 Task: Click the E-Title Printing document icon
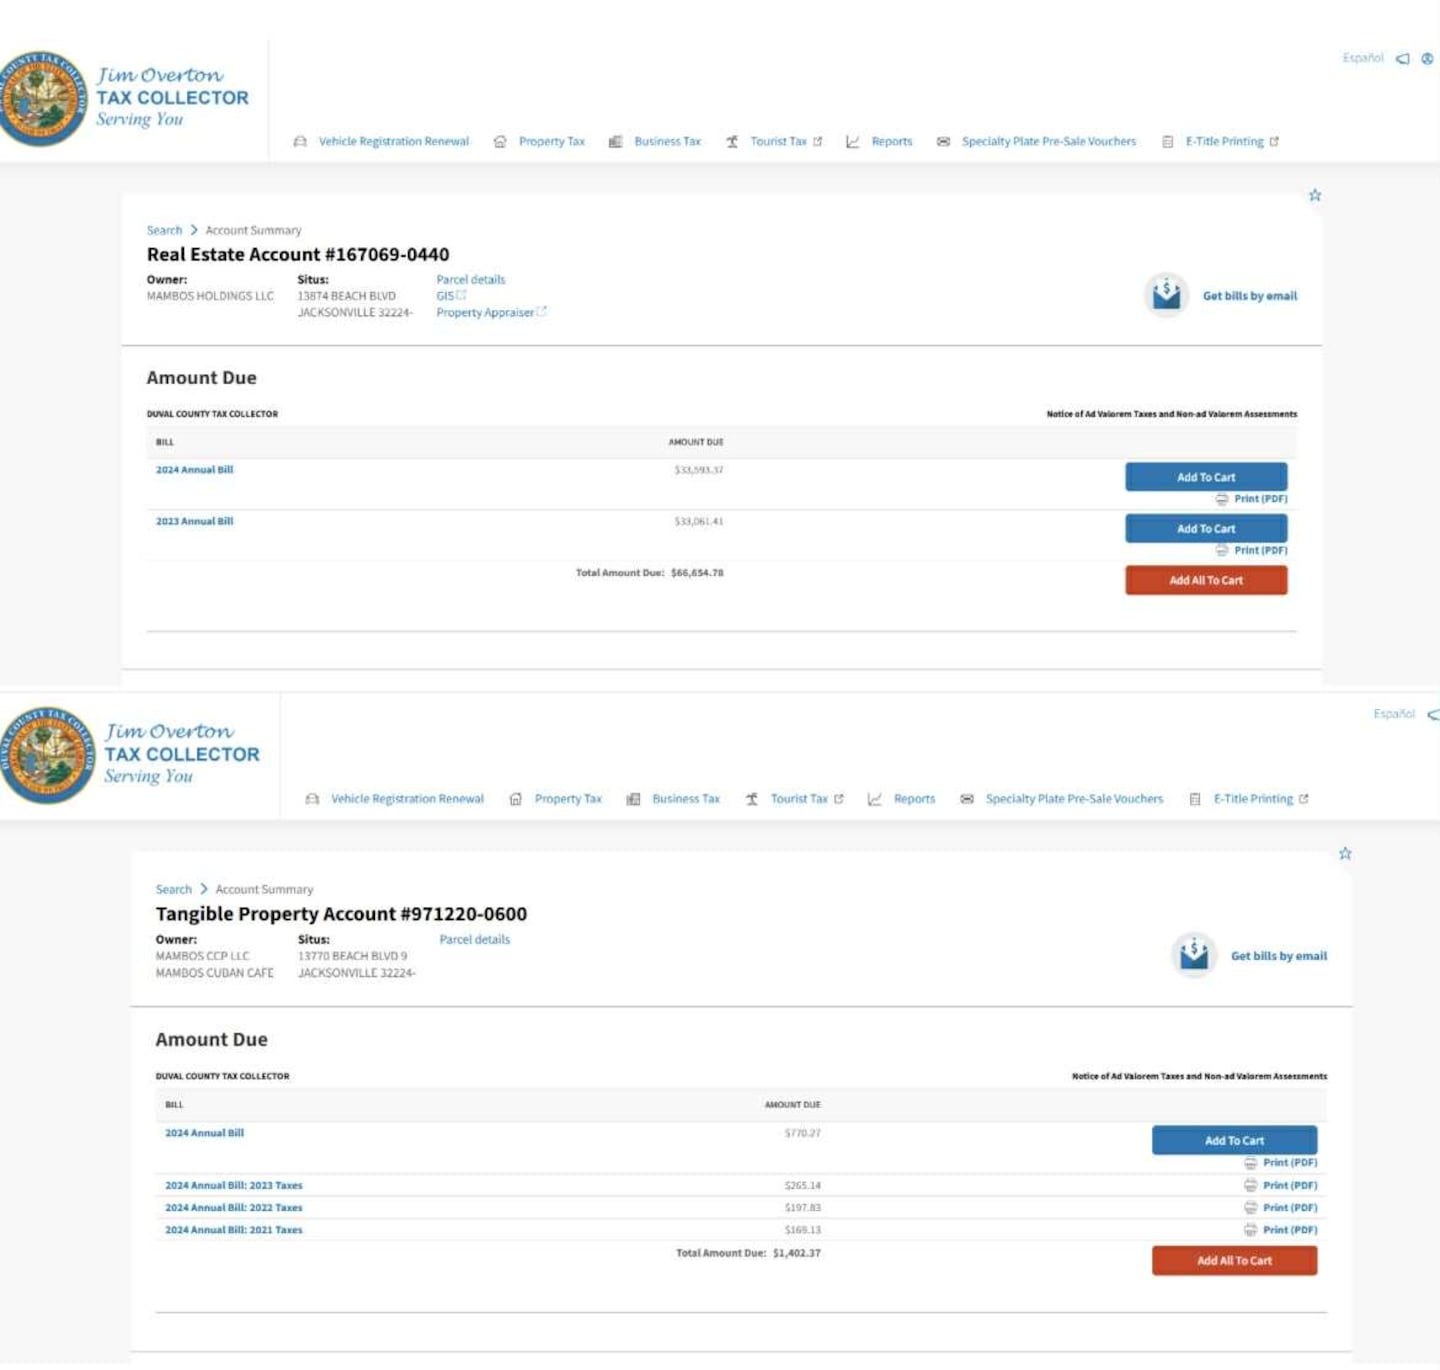tap(1166, 141)
